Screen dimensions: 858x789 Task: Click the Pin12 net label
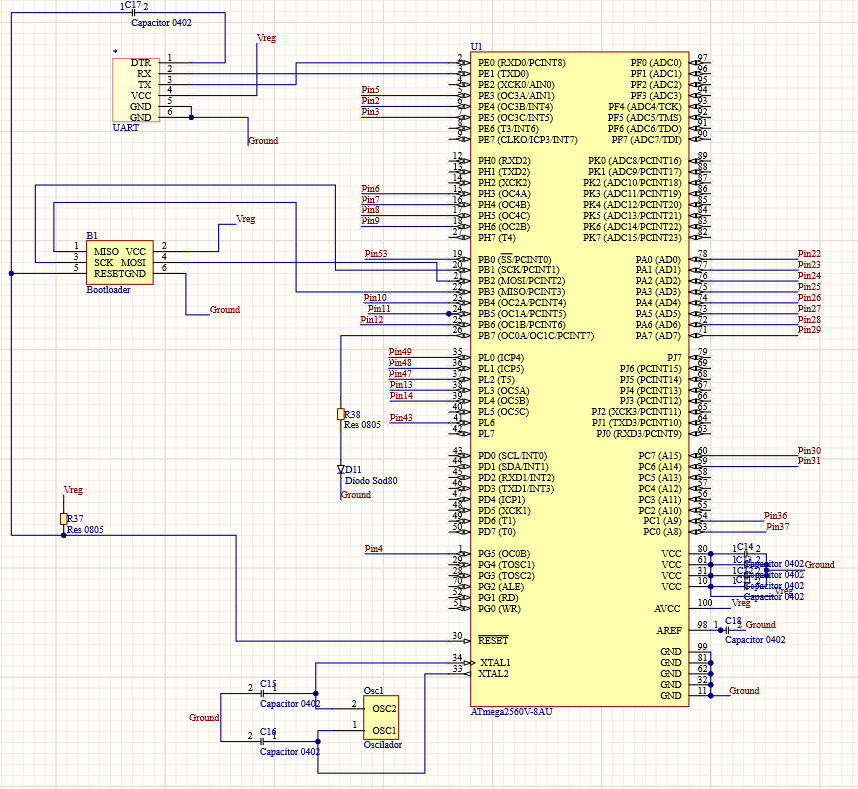coord(372,320)
